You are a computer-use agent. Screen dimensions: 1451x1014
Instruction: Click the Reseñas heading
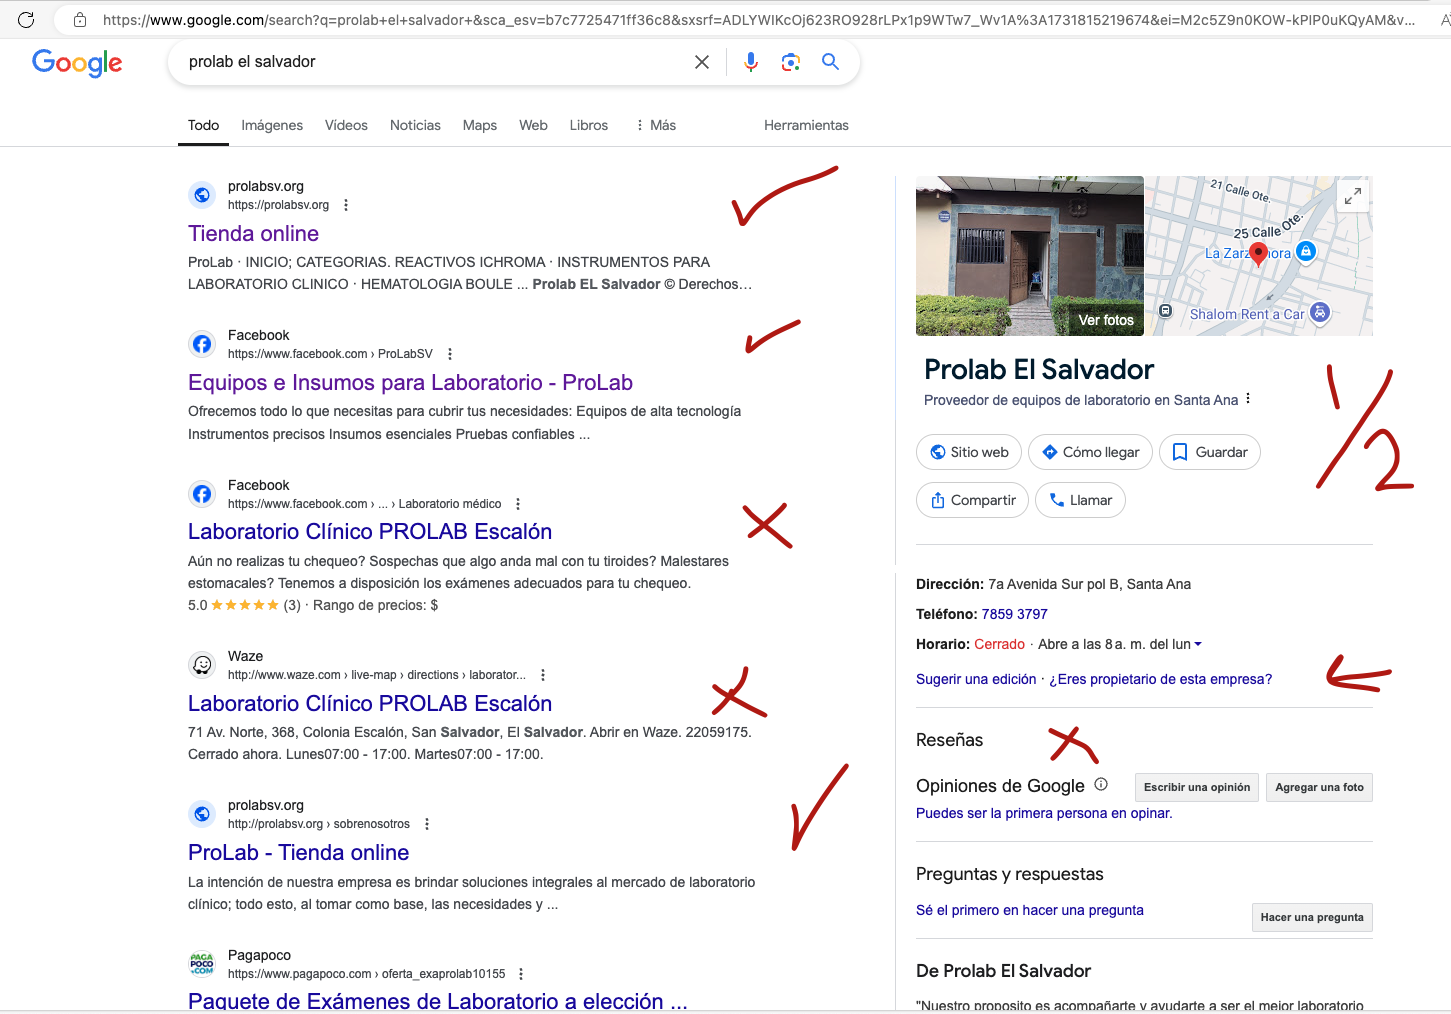coord(949,740)
